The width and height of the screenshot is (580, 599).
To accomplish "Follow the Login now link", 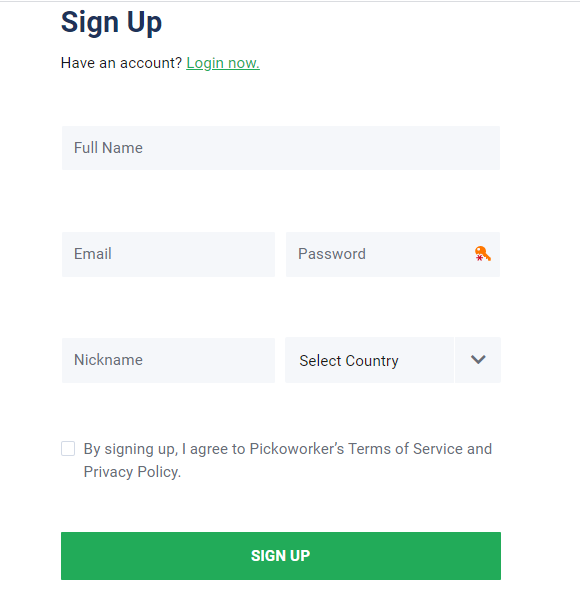I will [x=223, y=63].
